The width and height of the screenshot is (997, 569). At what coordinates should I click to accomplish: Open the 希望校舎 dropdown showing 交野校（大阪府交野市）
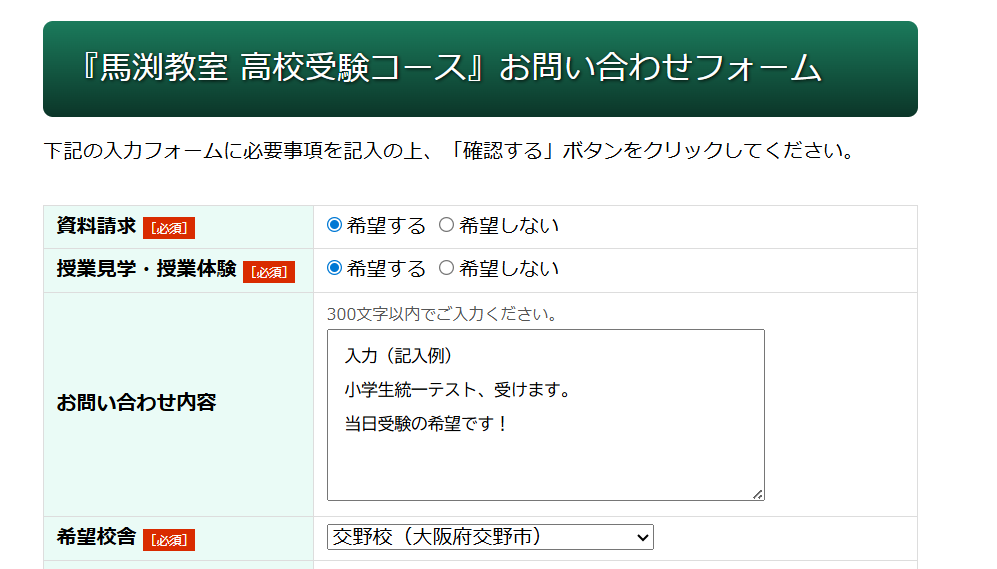[480, 537]
